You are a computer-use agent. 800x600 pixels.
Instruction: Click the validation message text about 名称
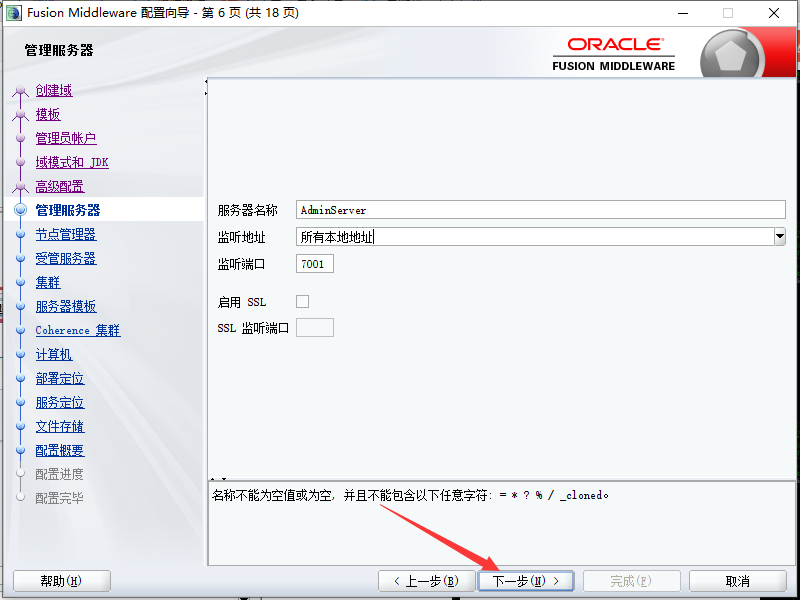[410, 495]
